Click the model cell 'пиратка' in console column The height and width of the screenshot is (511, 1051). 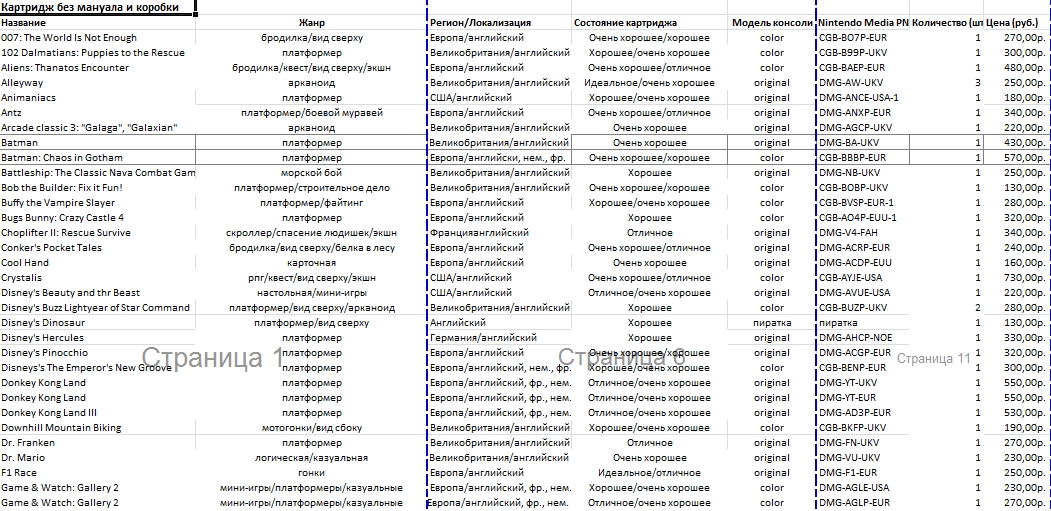pos(771,323)
